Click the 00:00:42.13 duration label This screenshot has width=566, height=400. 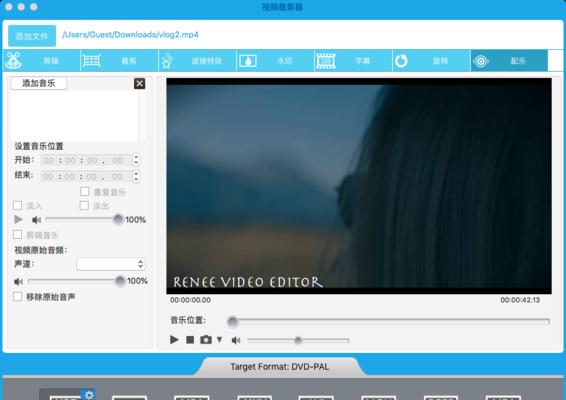[520, 300]
